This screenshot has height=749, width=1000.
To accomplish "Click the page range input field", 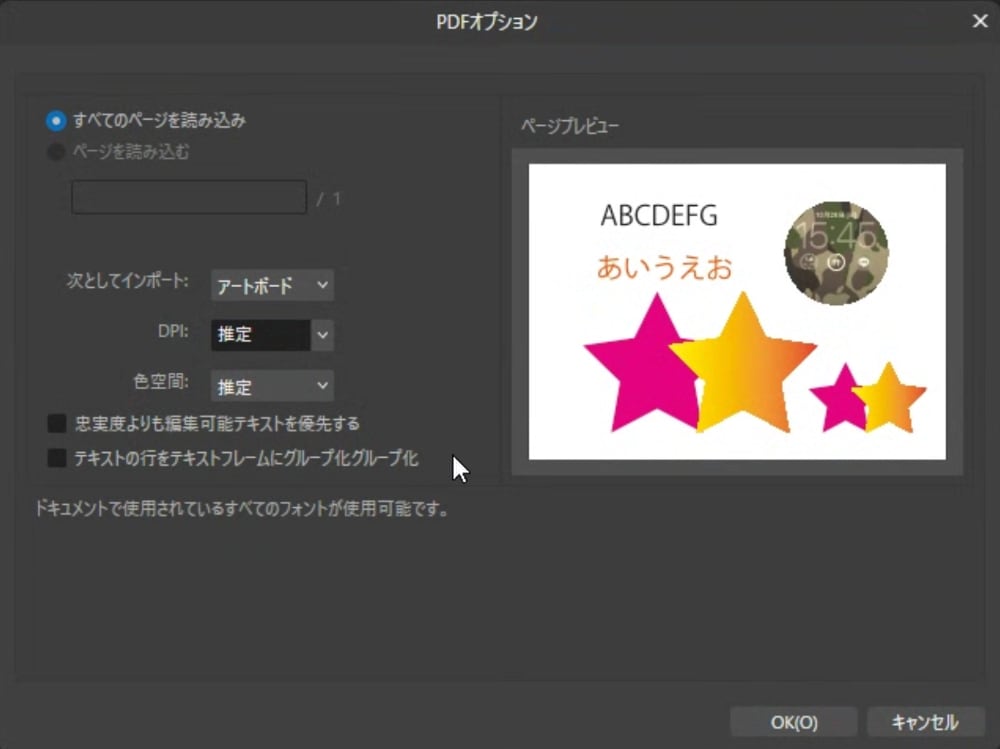I will click(189, 197).
